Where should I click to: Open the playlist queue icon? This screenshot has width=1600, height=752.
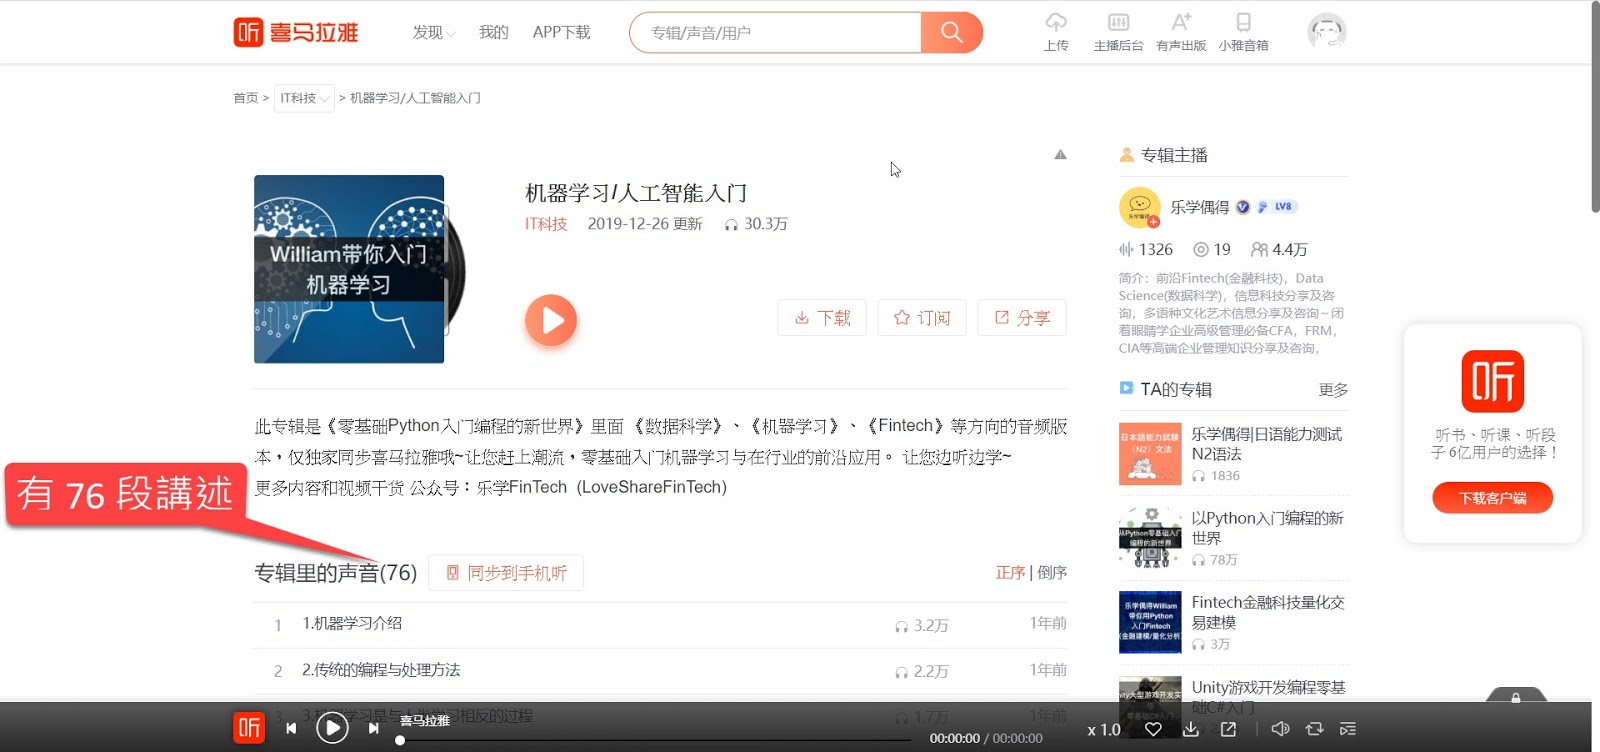tap(1348, 729)
